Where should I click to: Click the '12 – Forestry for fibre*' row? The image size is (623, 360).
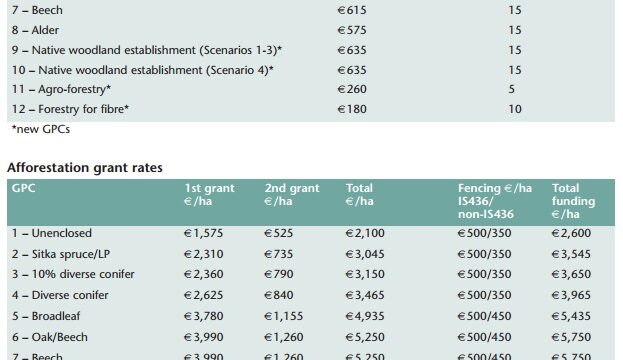[x=311, y=109]
